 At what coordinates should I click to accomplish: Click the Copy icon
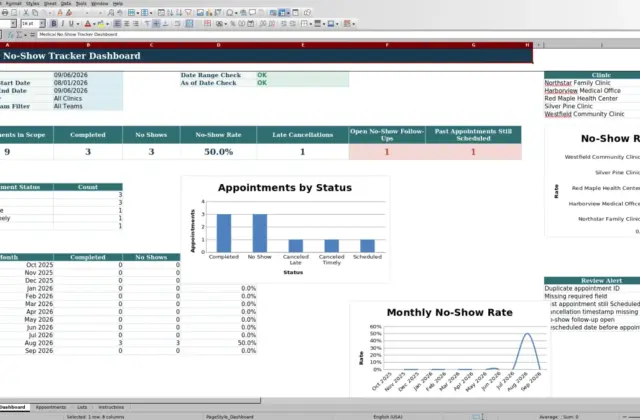pos(35,13)
